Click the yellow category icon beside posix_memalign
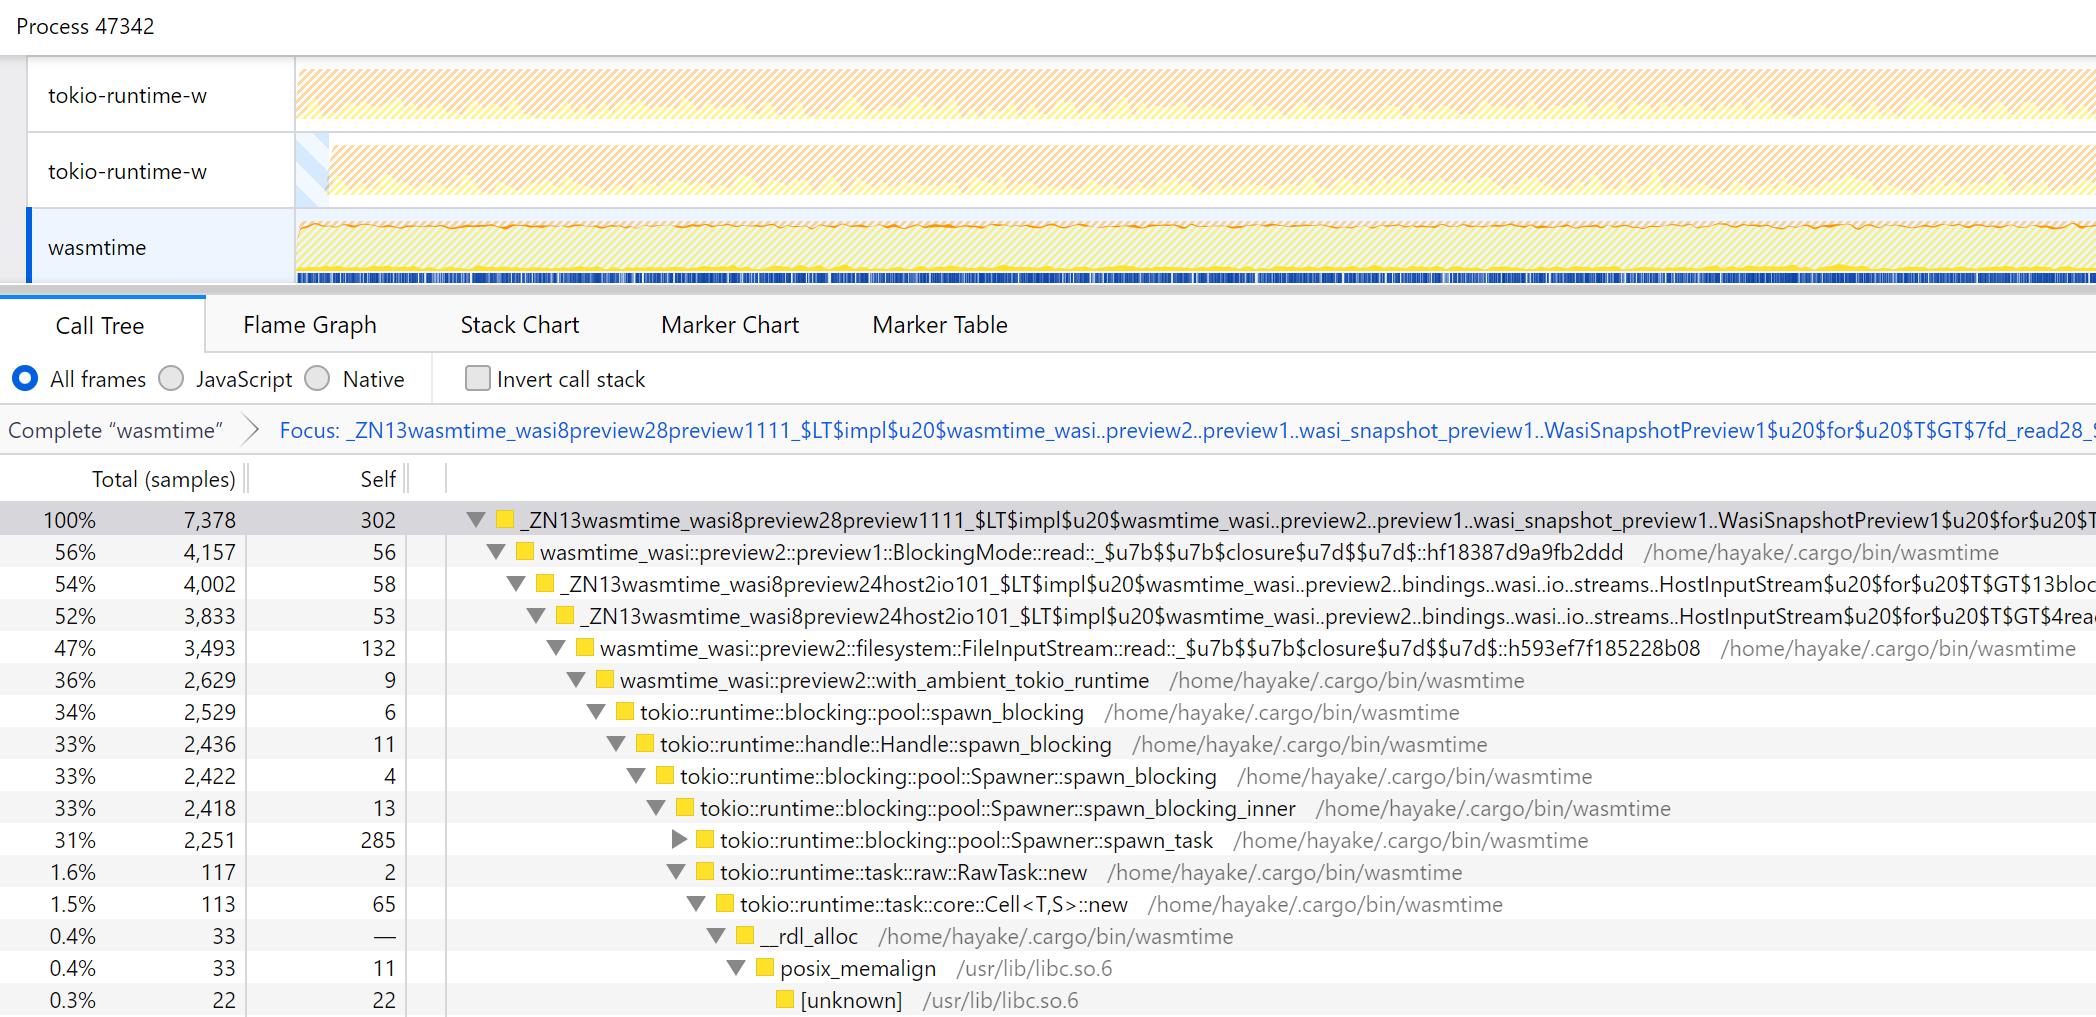The width and height of the screenshot is (2096, 1017). click(765, 968)
